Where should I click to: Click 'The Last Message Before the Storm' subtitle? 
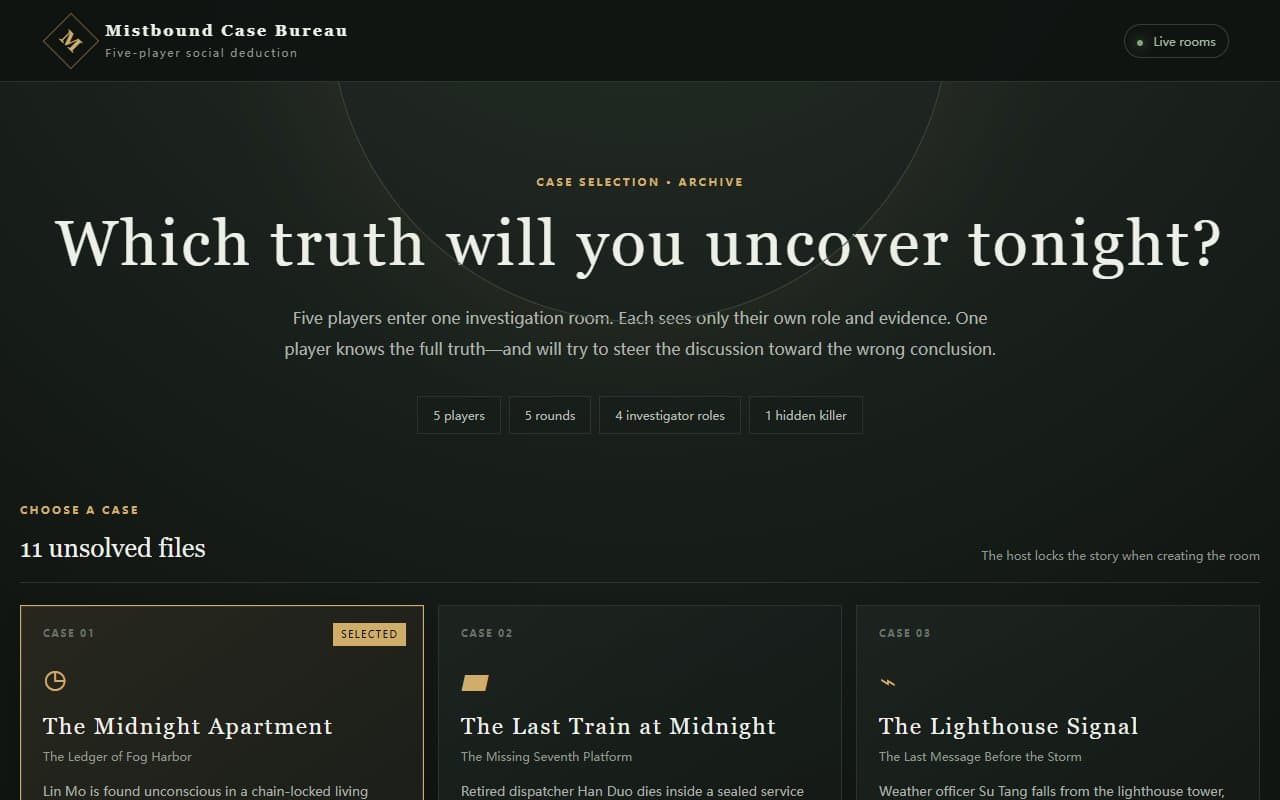click(980, 757)
